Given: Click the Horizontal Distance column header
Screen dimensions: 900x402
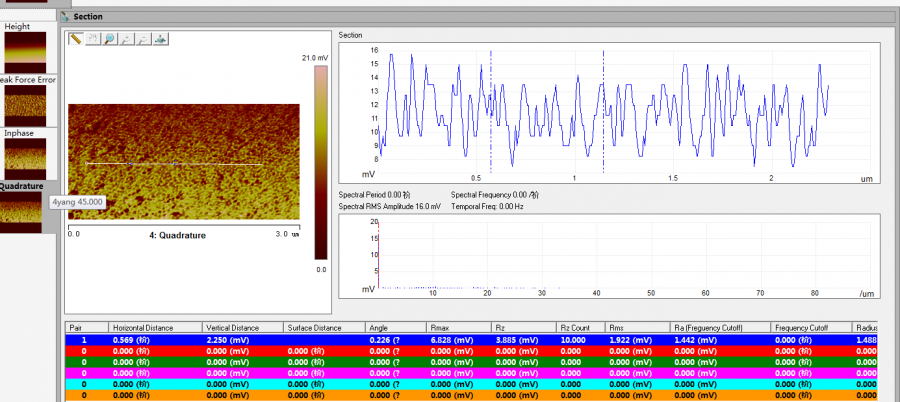Looking at the screenshot, I should 143,327.
